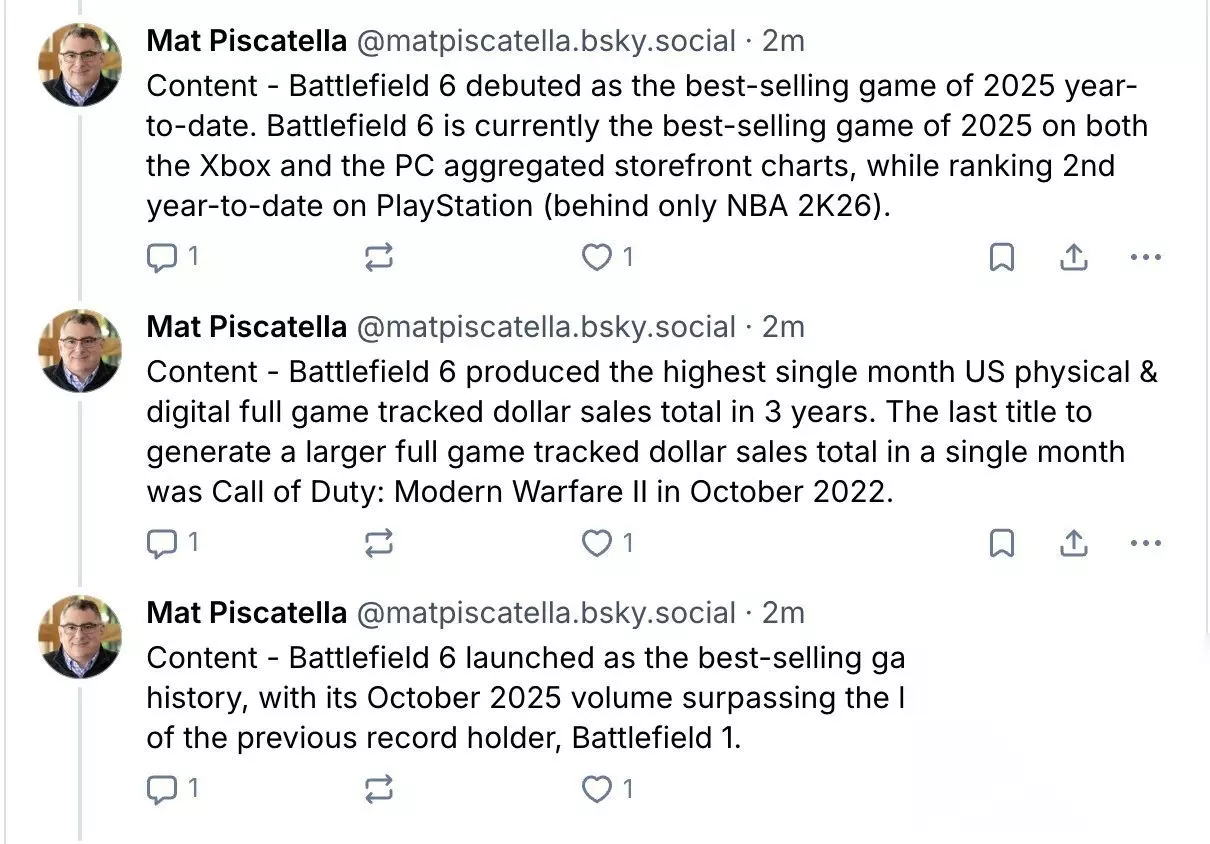Like the post mentioning NBA 2K26
This screenshot has height=844, width=1210.
tap(597, 258)
